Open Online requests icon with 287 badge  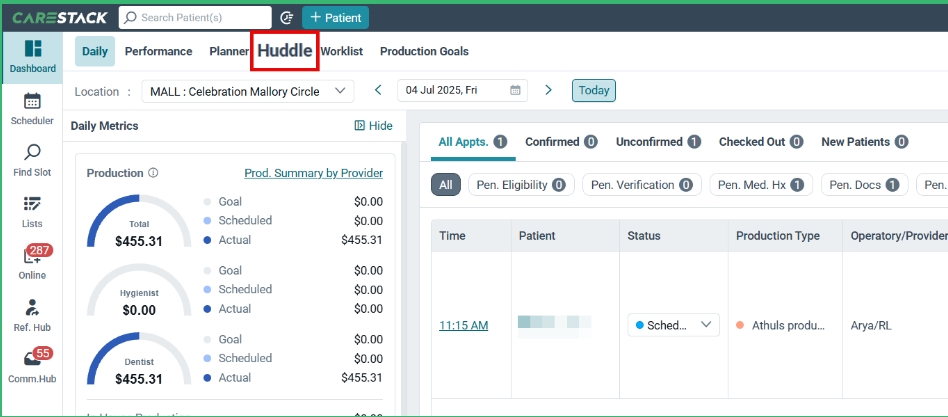point(32,255)
